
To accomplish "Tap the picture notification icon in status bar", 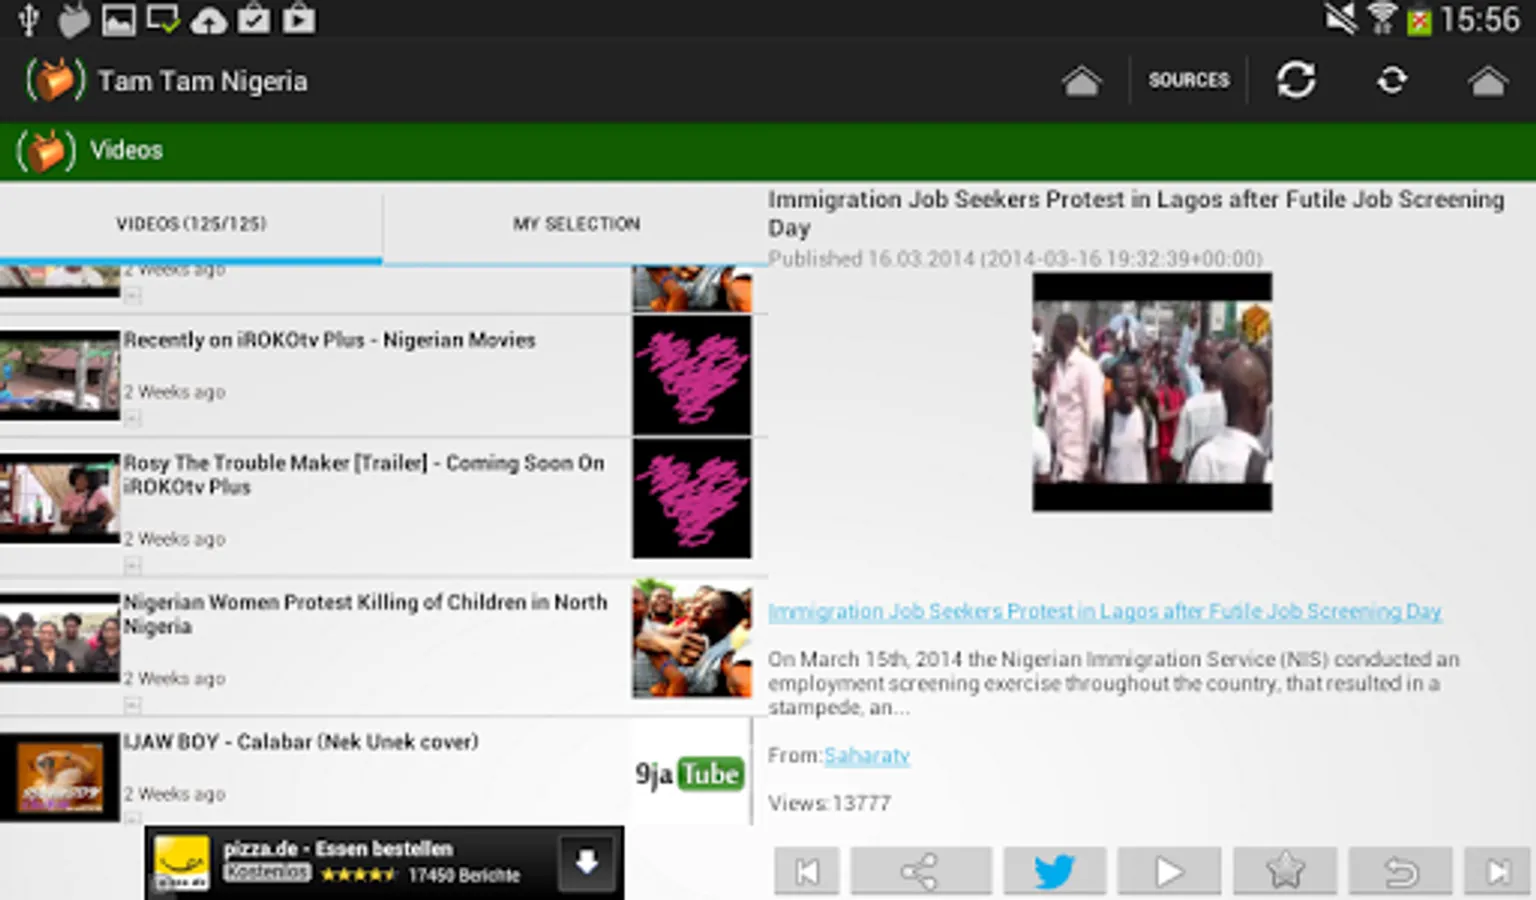I will click(x=118, y=19).
